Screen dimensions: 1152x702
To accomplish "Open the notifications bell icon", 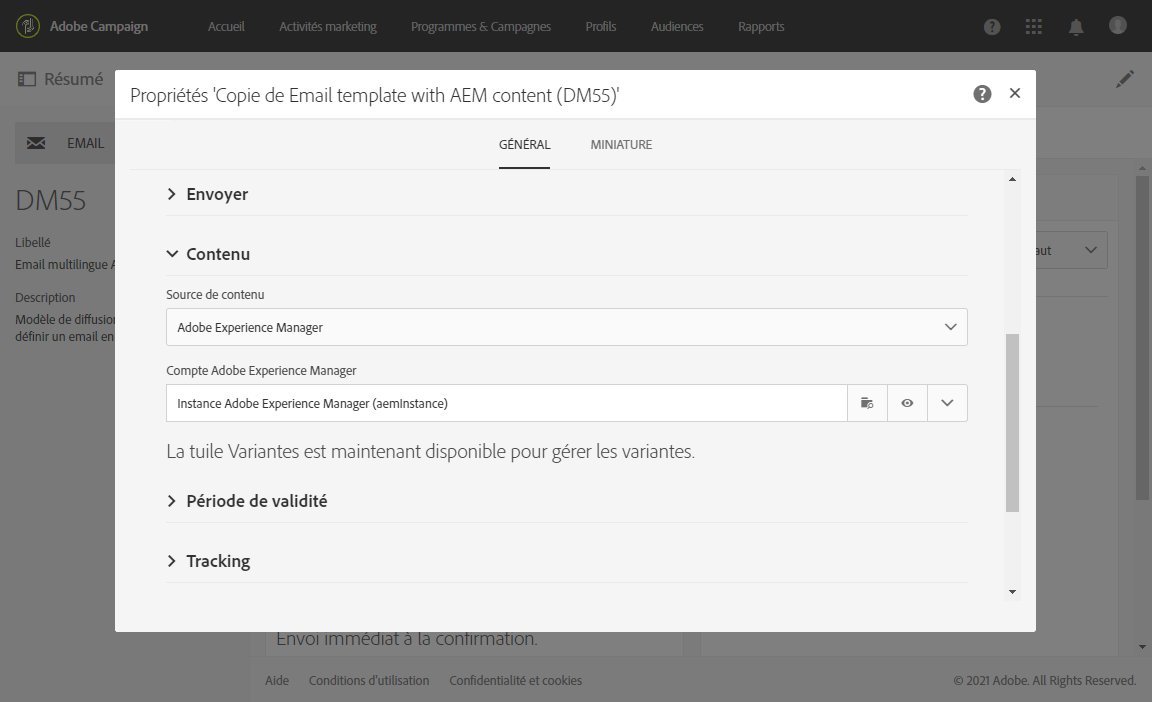I will pos(1076,27).
